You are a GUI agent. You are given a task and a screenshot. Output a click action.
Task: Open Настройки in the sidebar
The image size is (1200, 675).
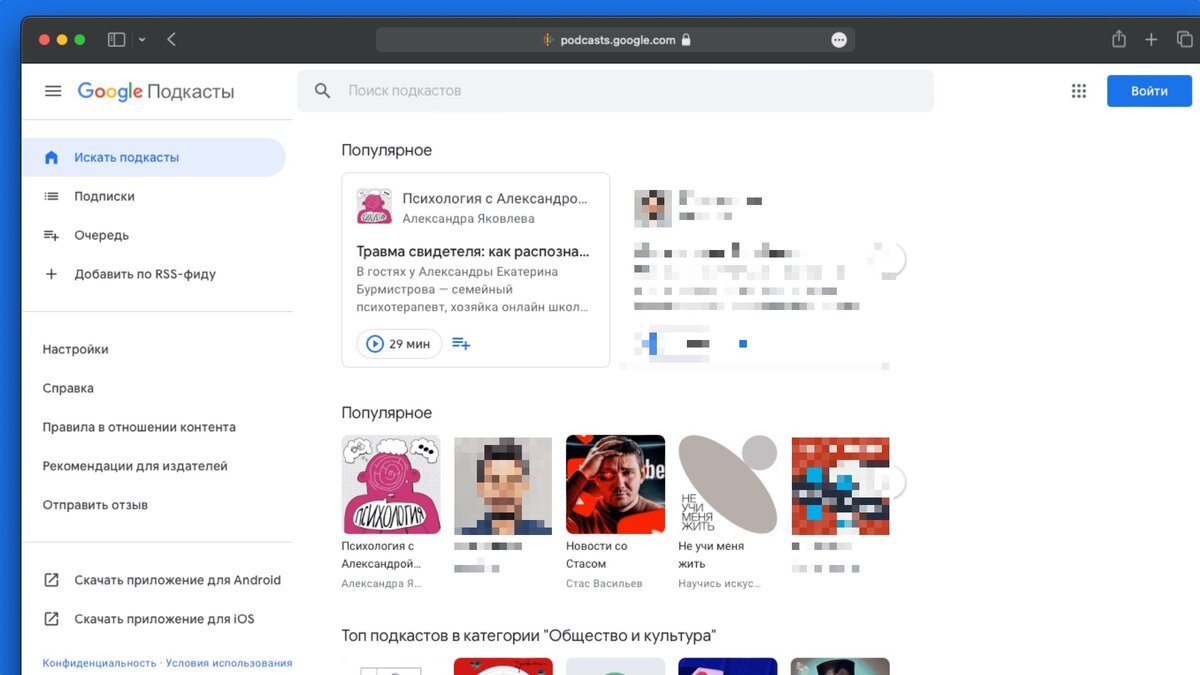pyautogui.click(x=75, y=350)
